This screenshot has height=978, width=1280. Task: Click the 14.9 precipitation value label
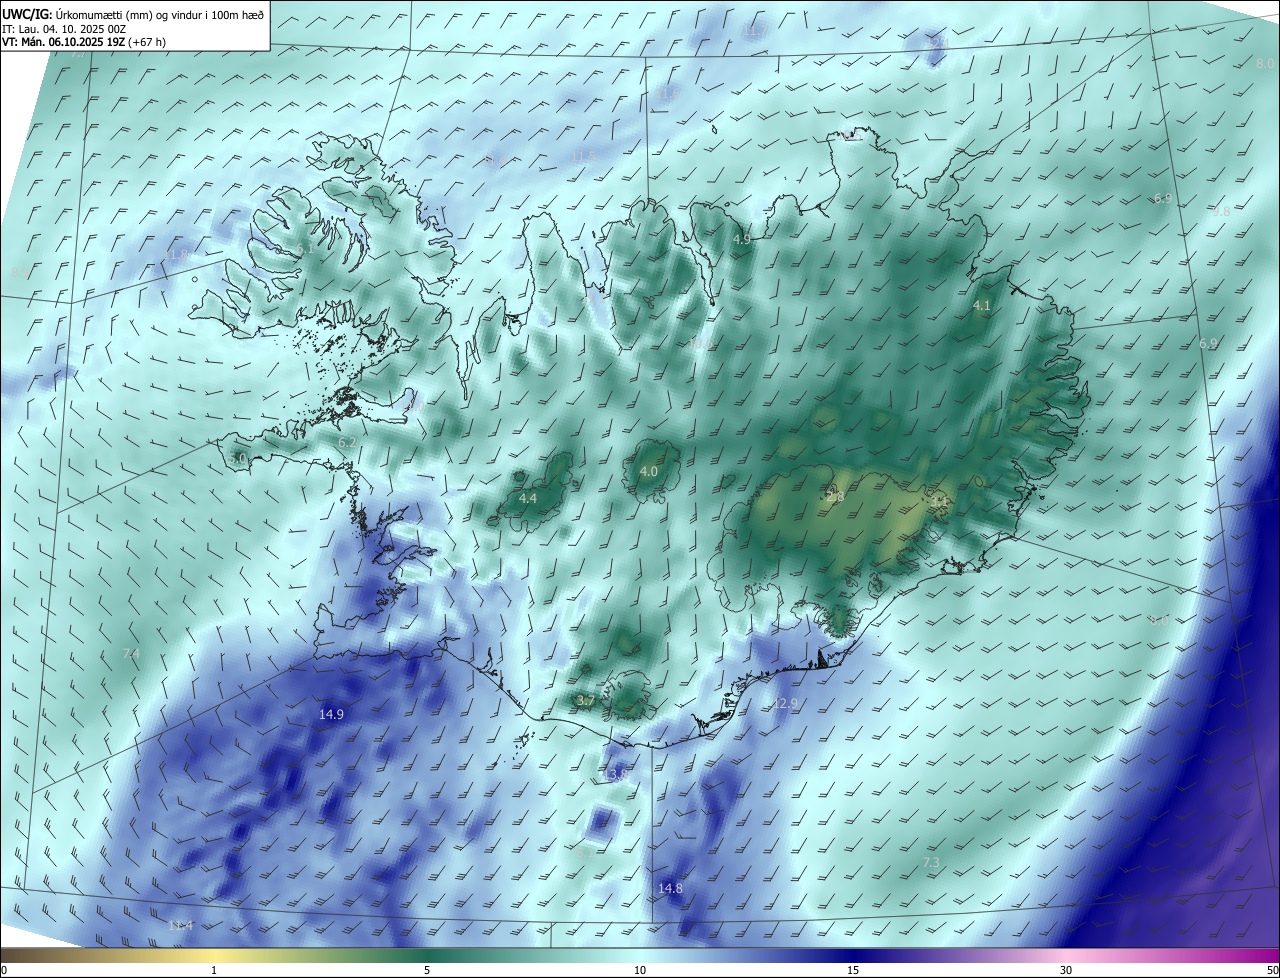pos(331,714)
